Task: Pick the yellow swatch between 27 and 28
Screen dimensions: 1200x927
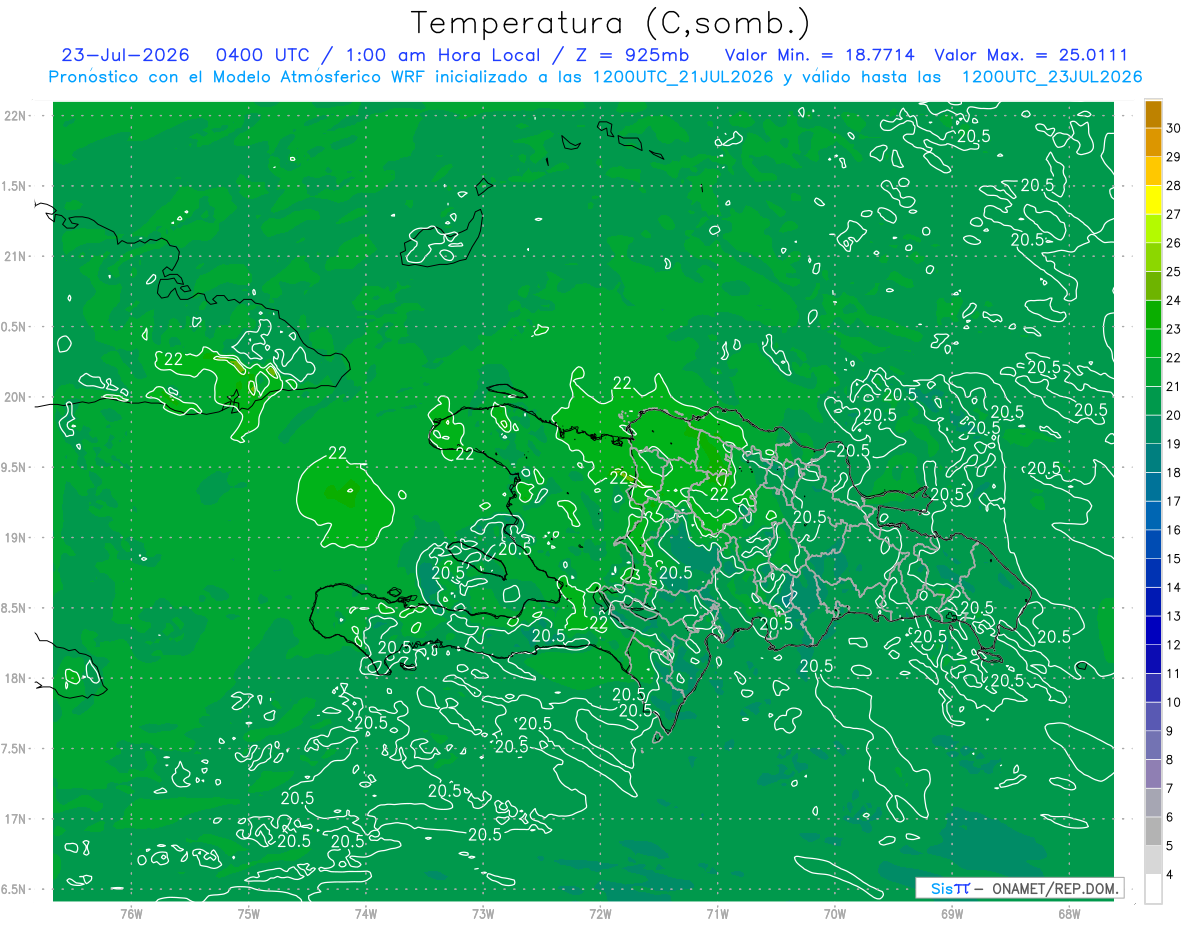Action: coord(1154,200)
